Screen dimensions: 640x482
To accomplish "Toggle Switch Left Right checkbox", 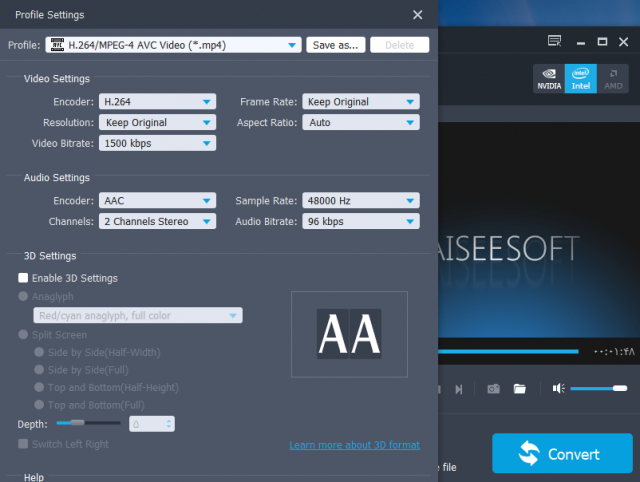I will tap(23, 444).
